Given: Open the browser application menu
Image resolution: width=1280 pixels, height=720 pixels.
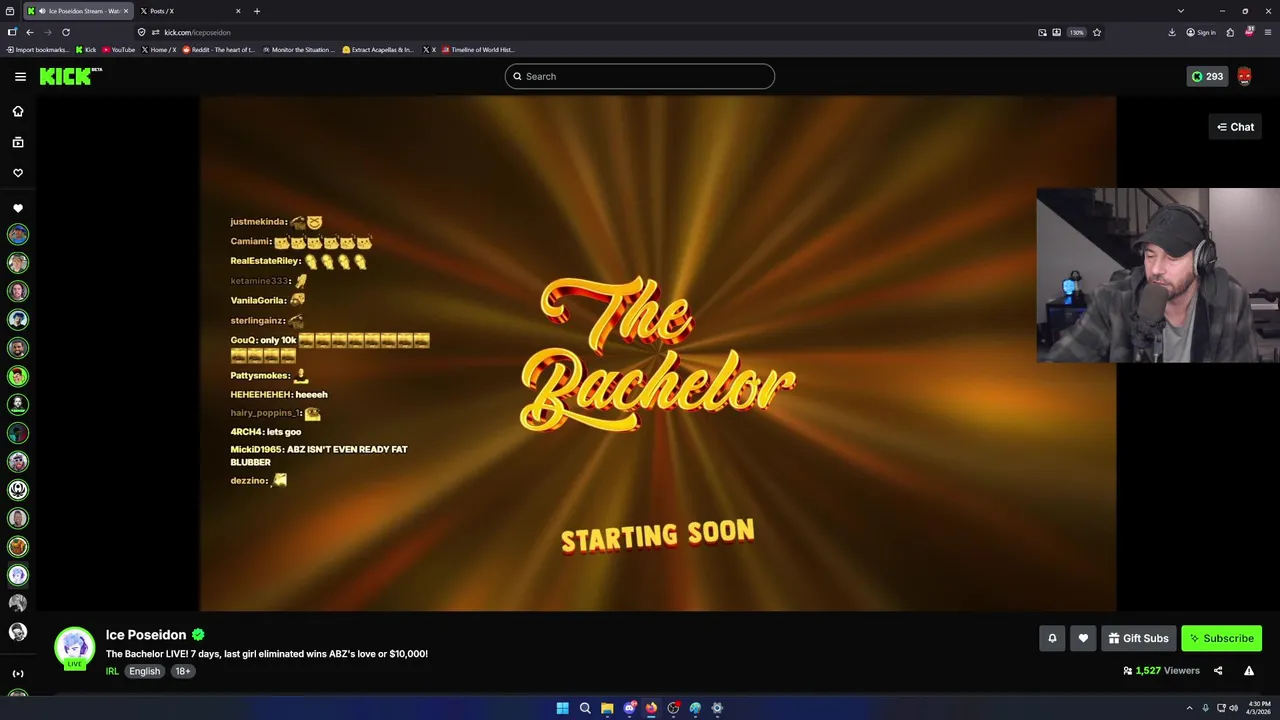Looking at the screenshot, I should tap(1268, 32).
